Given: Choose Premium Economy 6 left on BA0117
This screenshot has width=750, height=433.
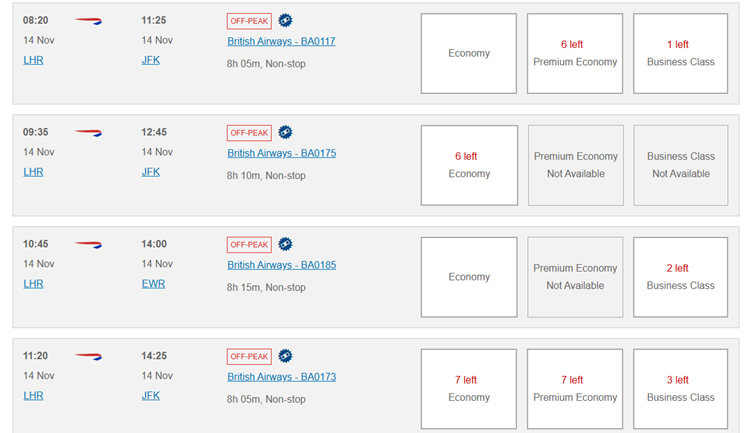Looking at the screenshot, I should point(575,54).
